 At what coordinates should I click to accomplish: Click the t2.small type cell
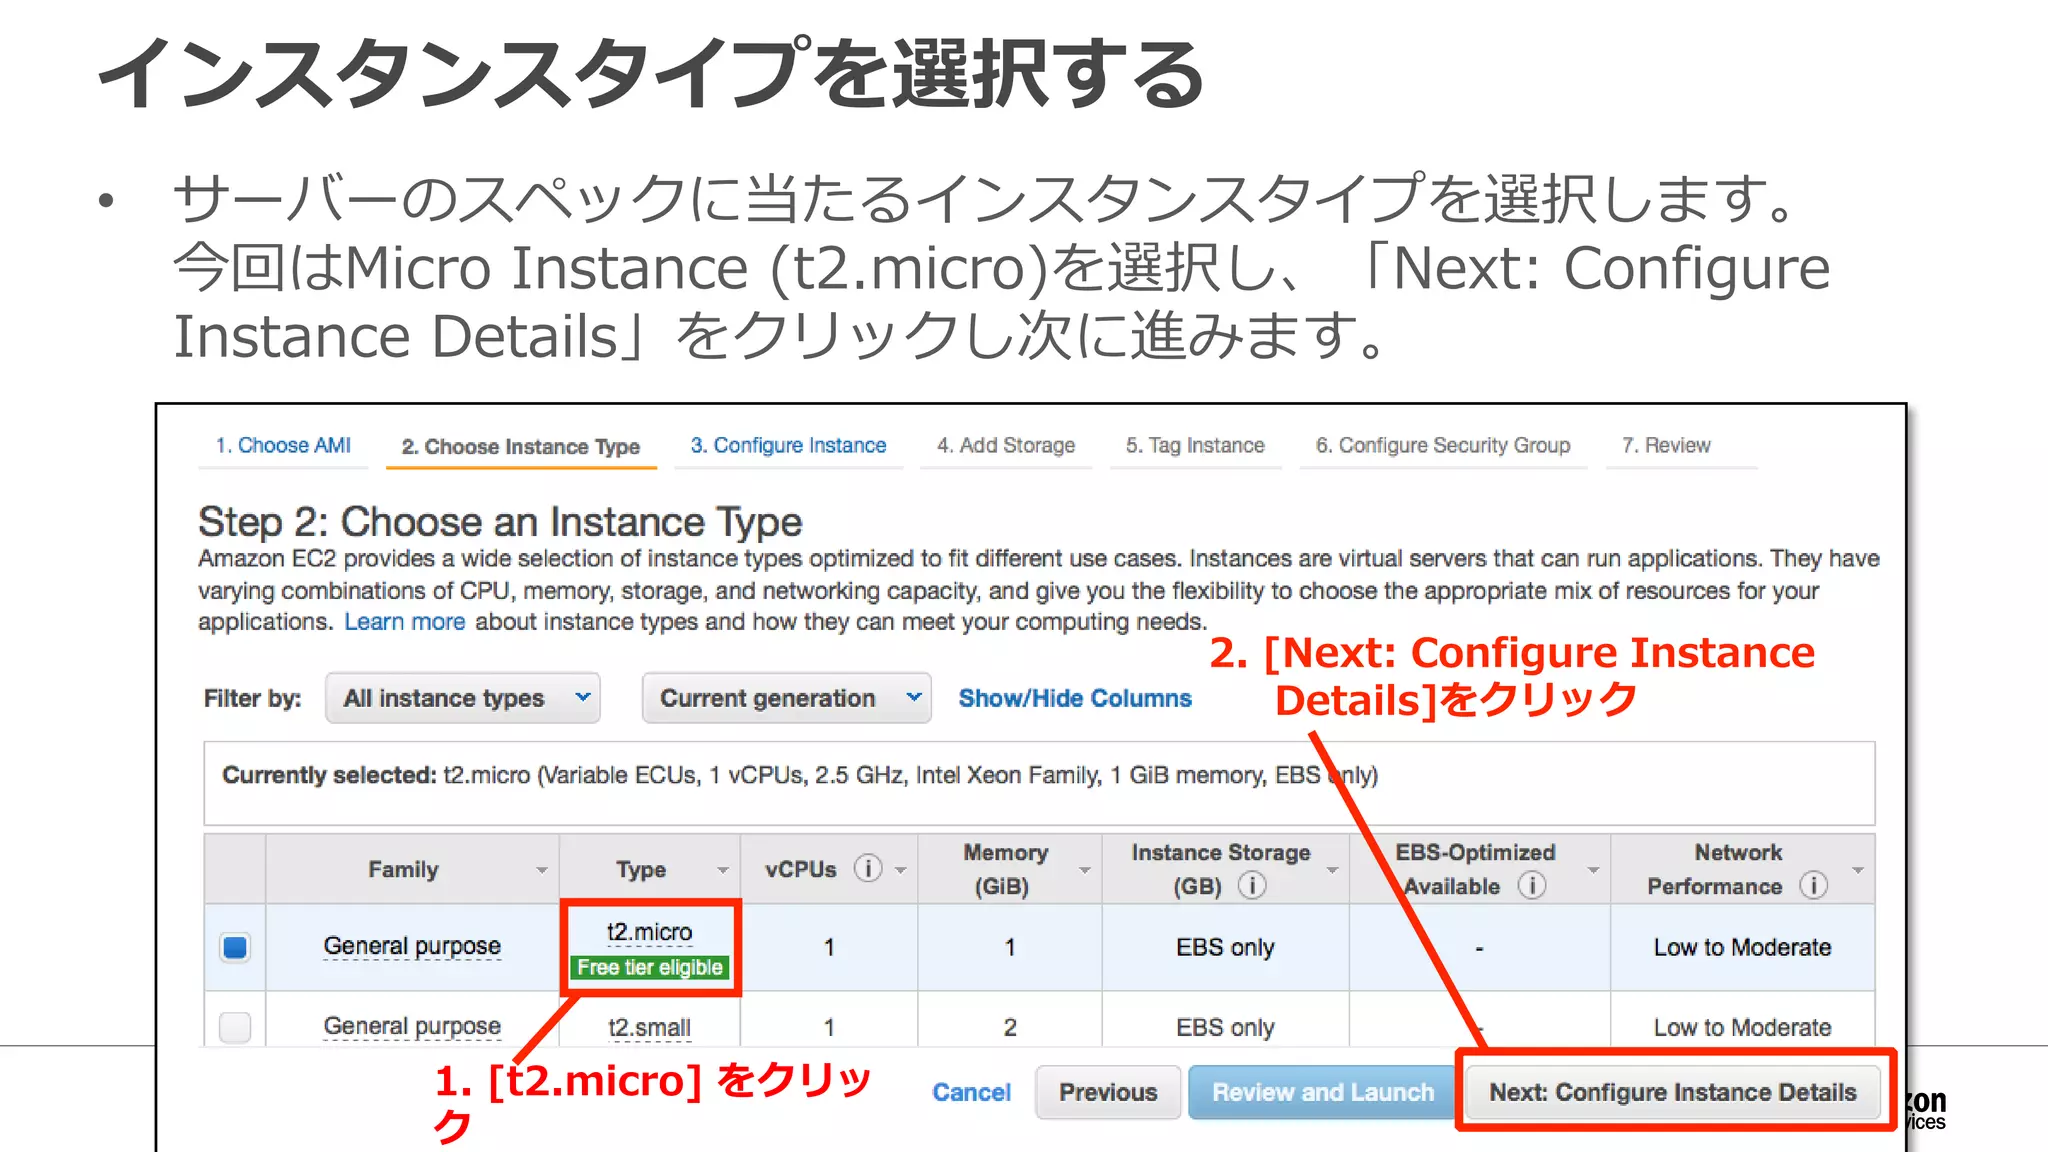coord(649,1027)
